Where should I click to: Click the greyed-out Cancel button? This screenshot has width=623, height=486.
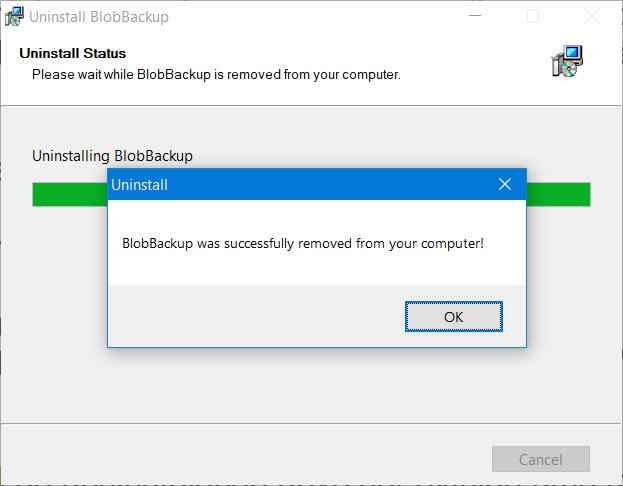tap(541, 459)
